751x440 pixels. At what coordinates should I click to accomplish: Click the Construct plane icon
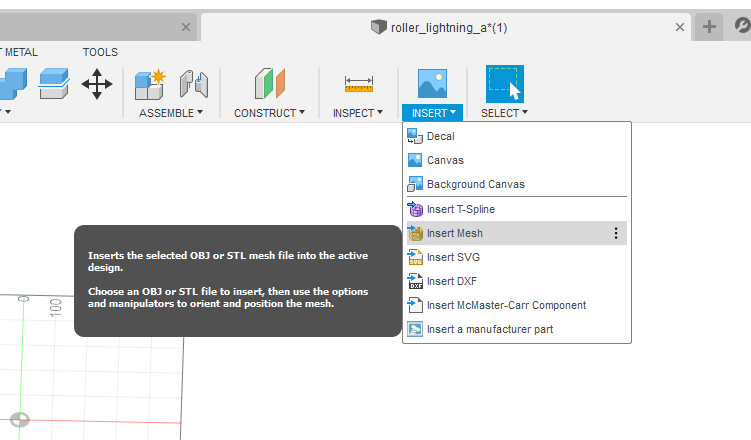tap(270, 83)
